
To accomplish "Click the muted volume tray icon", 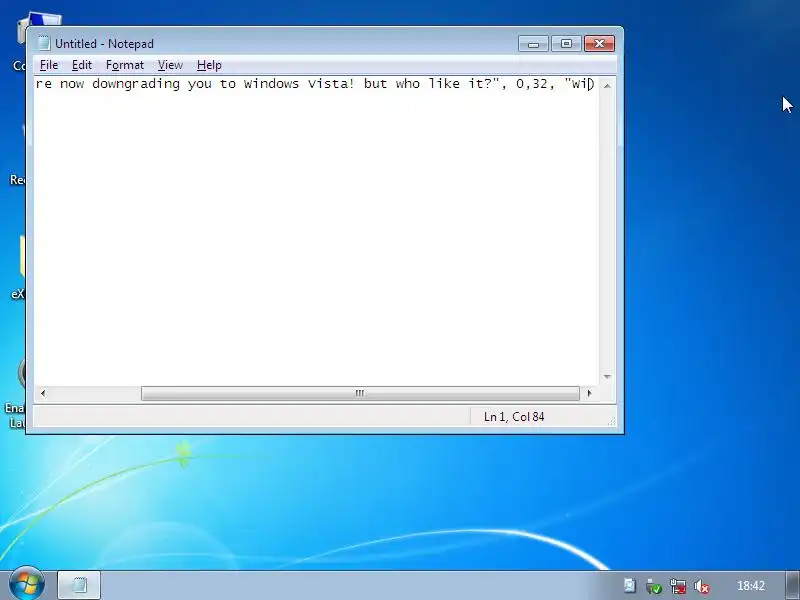I will coord(702,586).
